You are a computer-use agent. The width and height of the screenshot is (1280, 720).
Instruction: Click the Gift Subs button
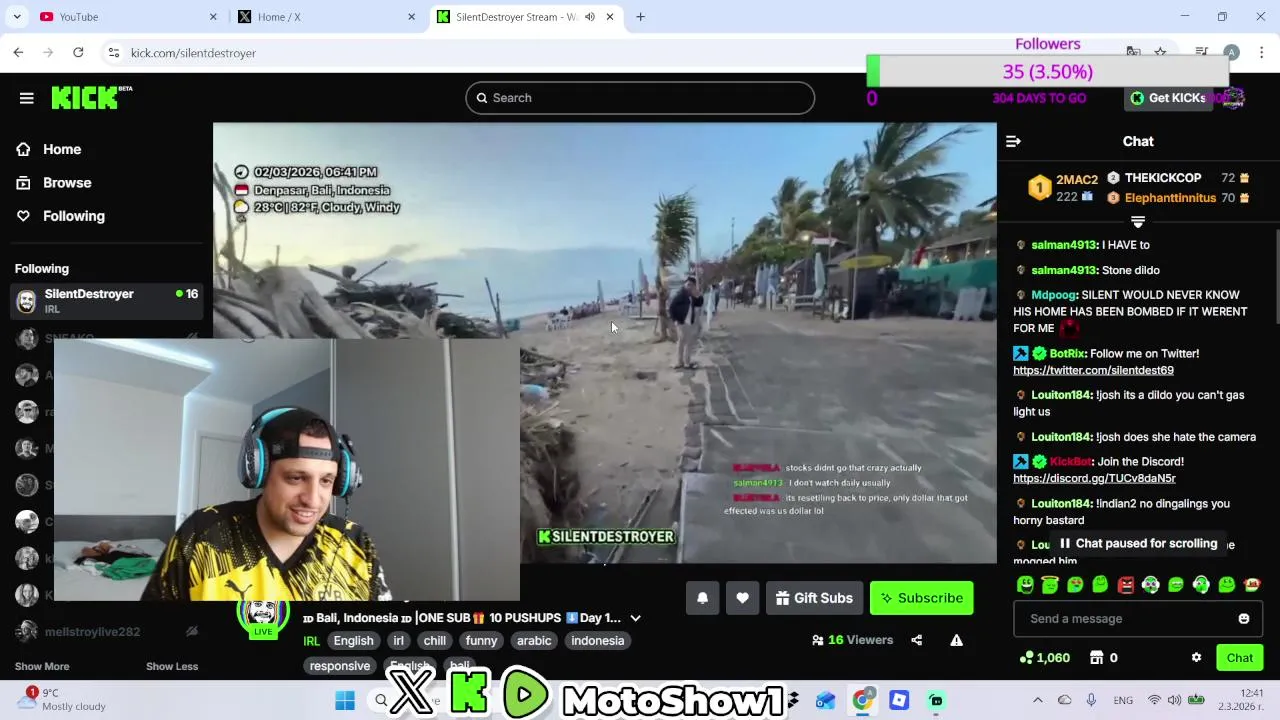coord(814,598)
